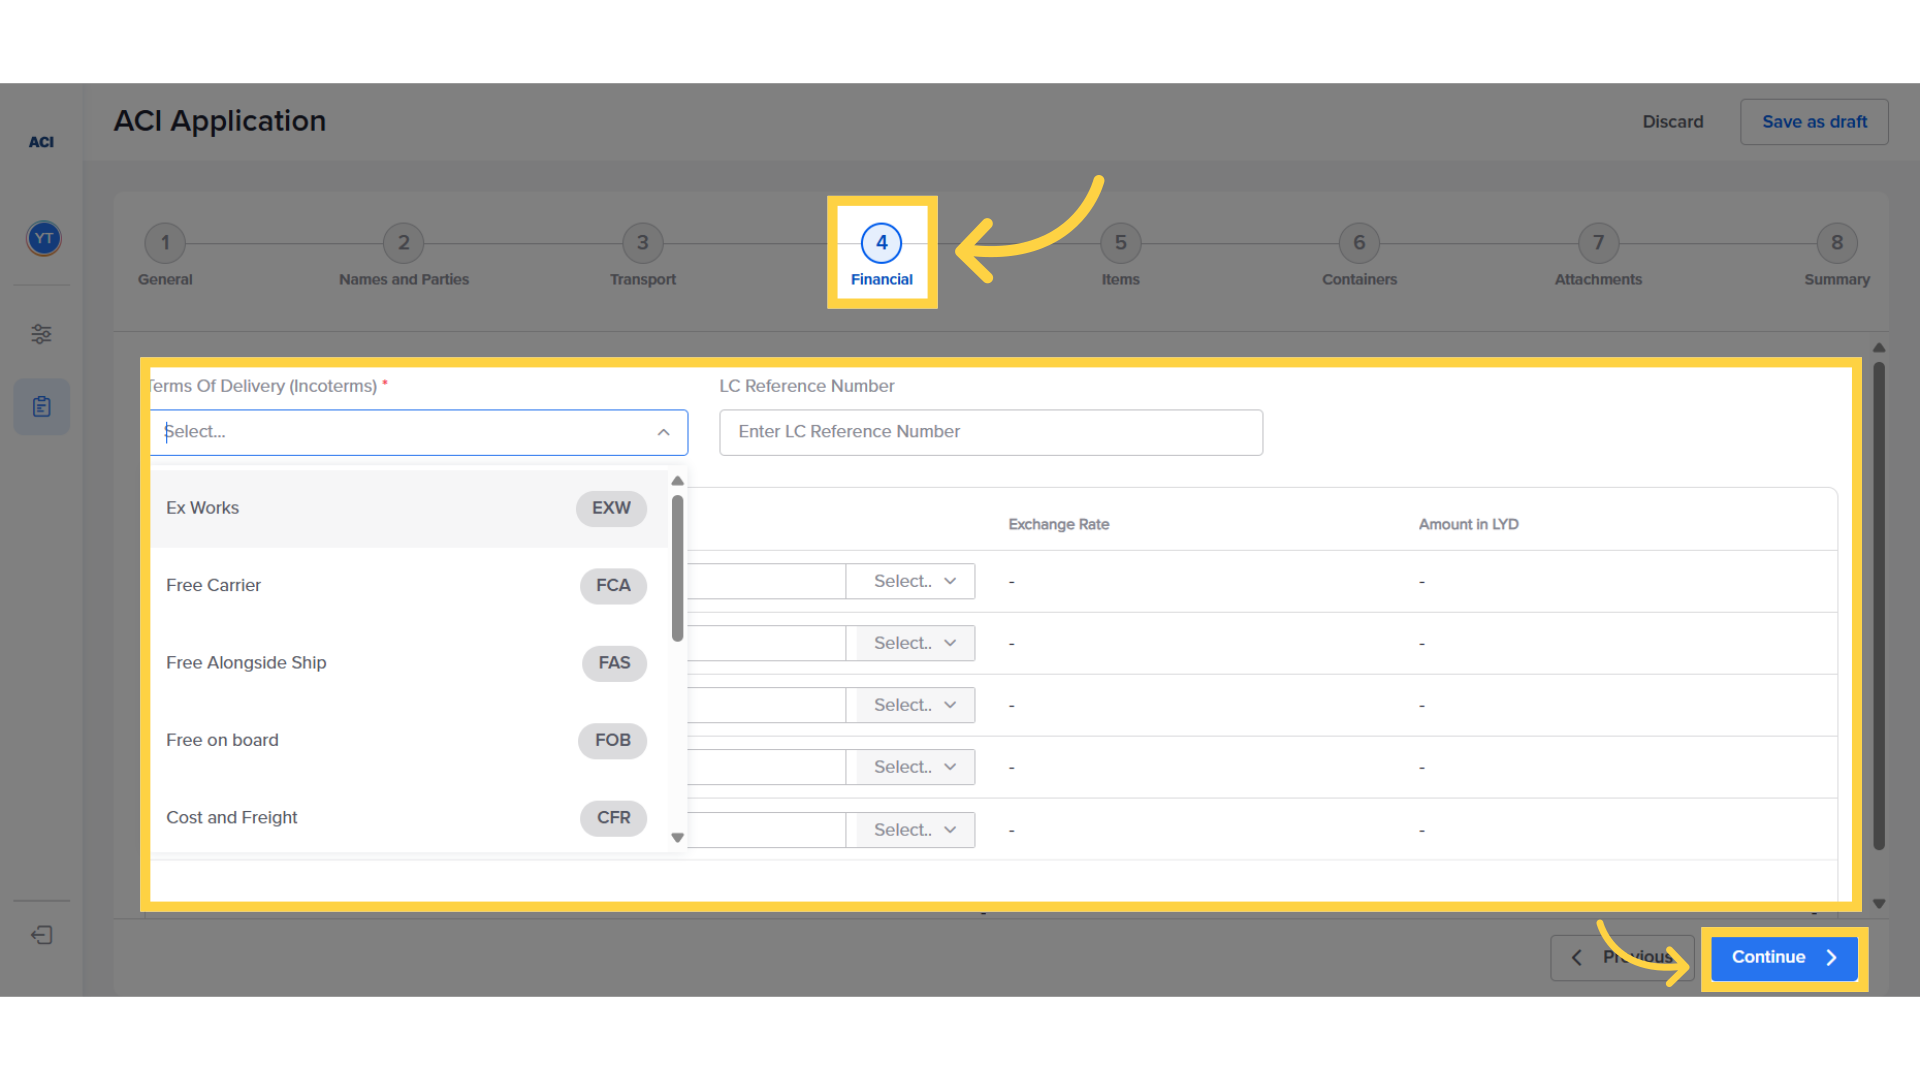The height and width of the screenshot is (1080, 1920).
Task: Click the ACI logo in sidebar
Action: 41,142
